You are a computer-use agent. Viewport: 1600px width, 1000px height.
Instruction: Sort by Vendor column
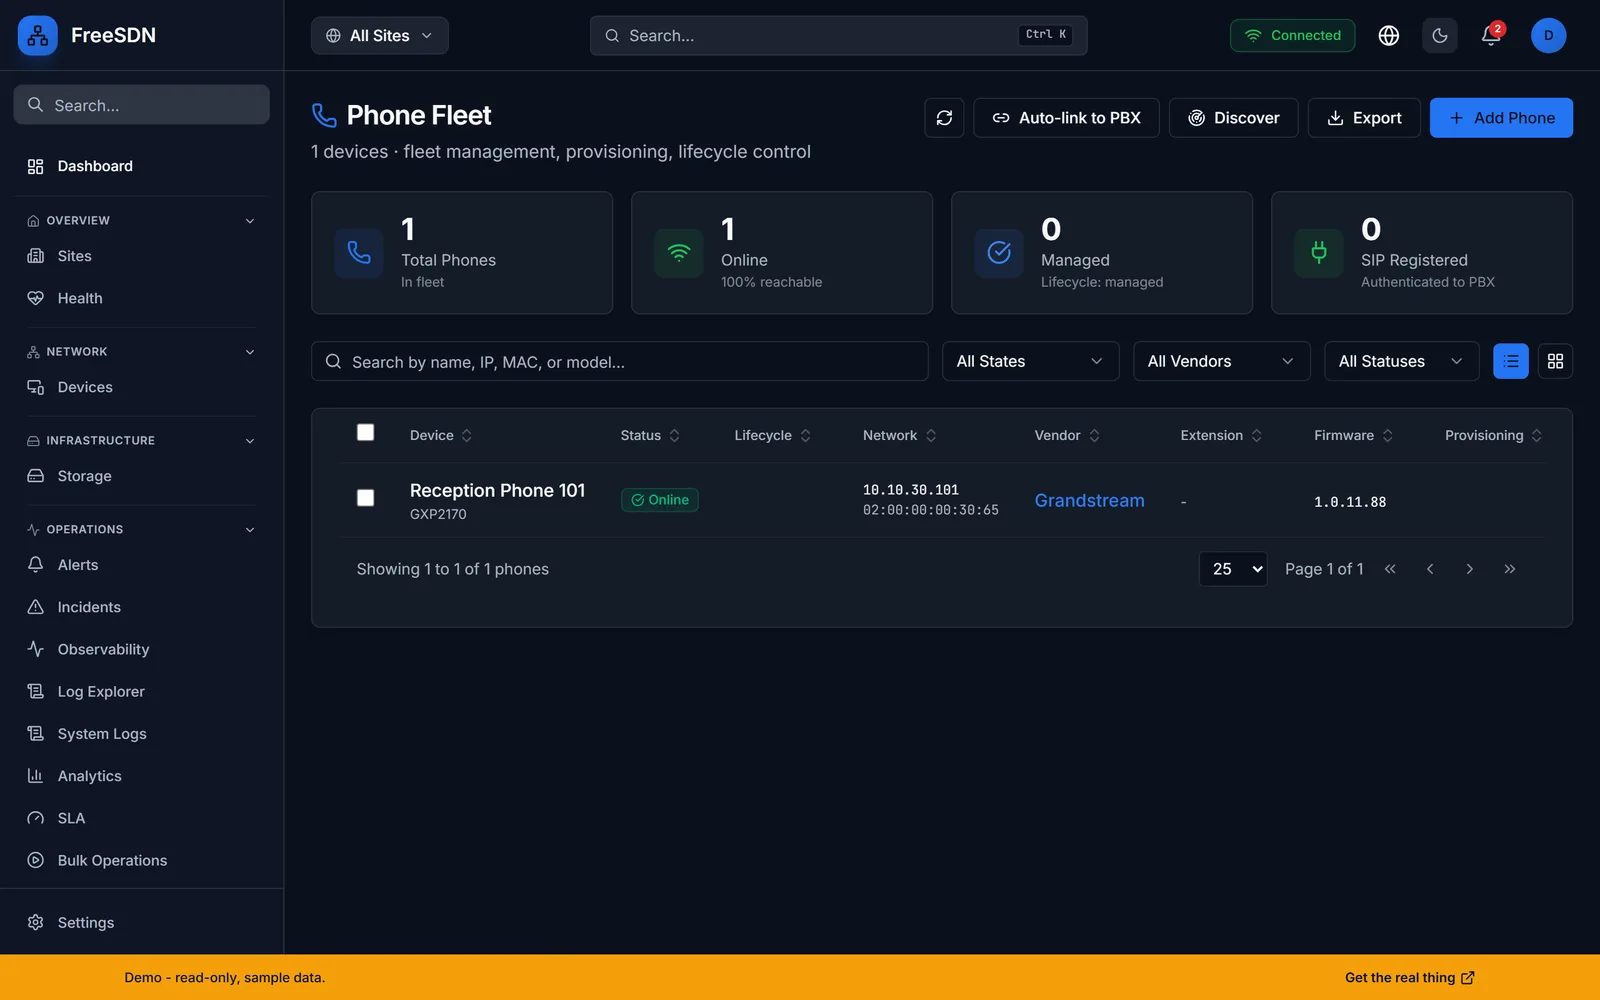[1067, 436]
